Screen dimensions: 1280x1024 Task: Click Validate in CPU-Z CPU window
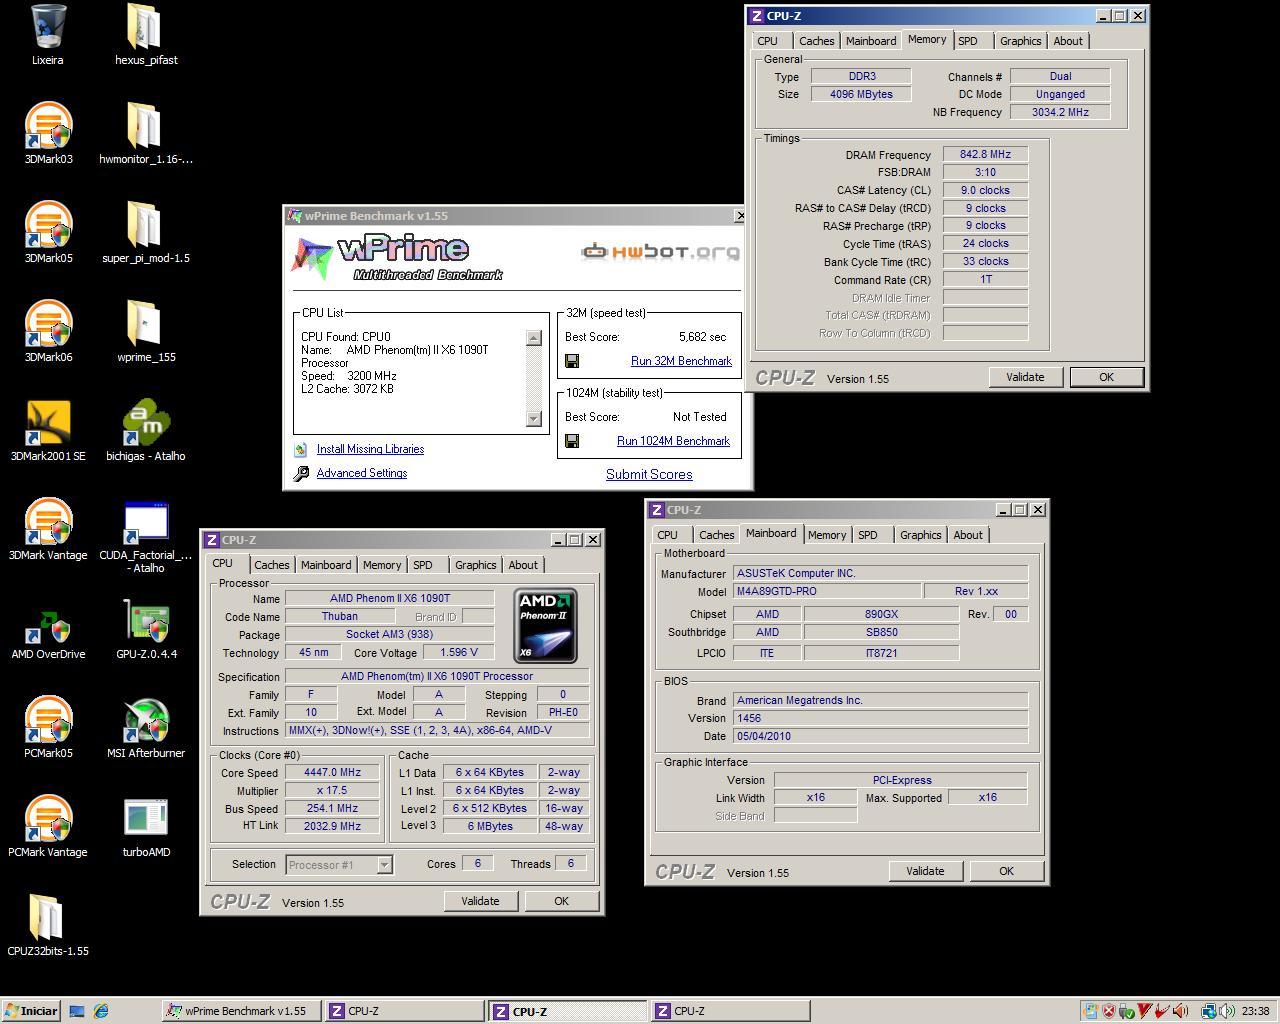(x=480, y=901)
